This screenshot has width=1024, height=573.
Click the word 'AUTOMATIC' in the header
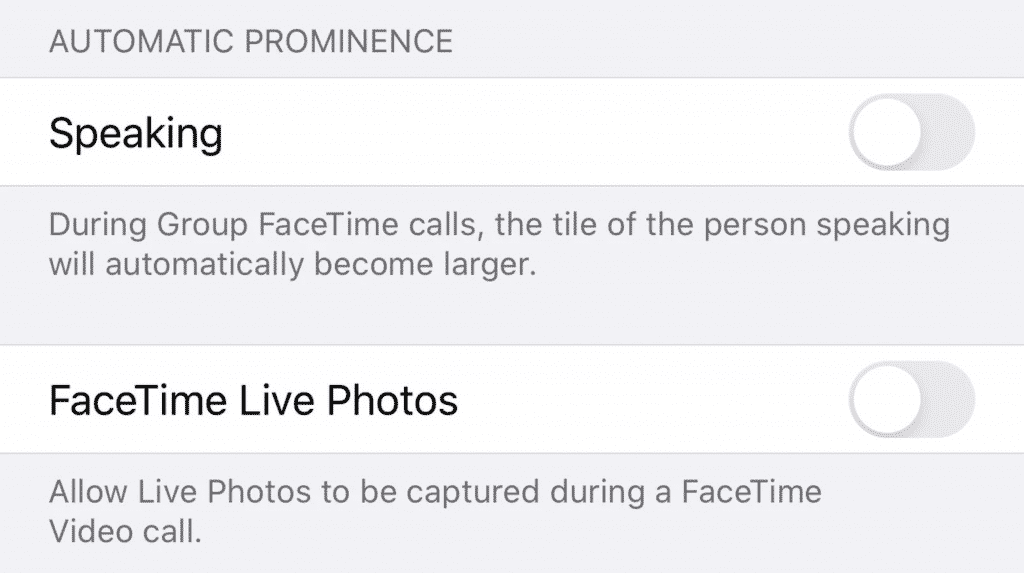point(140,42)
